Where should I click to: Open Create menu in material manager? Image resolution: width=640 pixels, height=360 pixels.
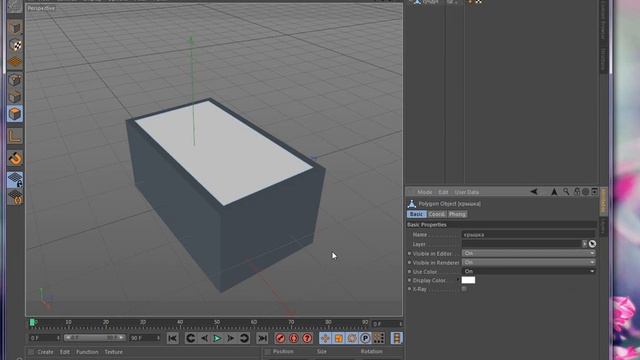pos(45,352)
